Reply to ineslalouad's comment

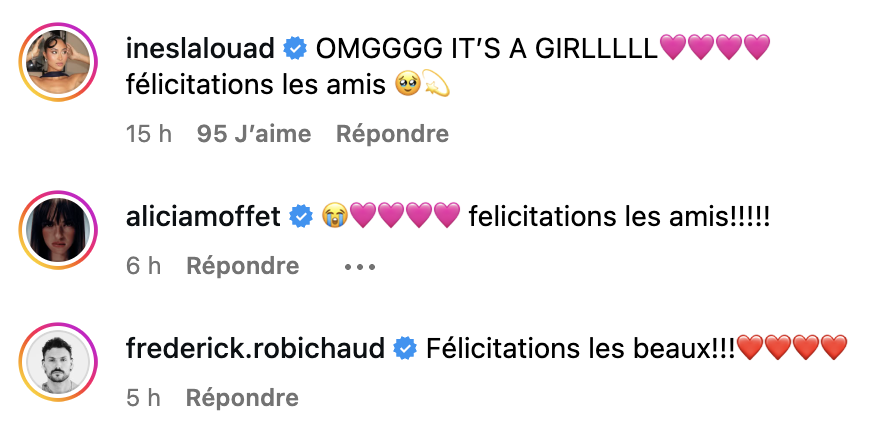(392, 133)
